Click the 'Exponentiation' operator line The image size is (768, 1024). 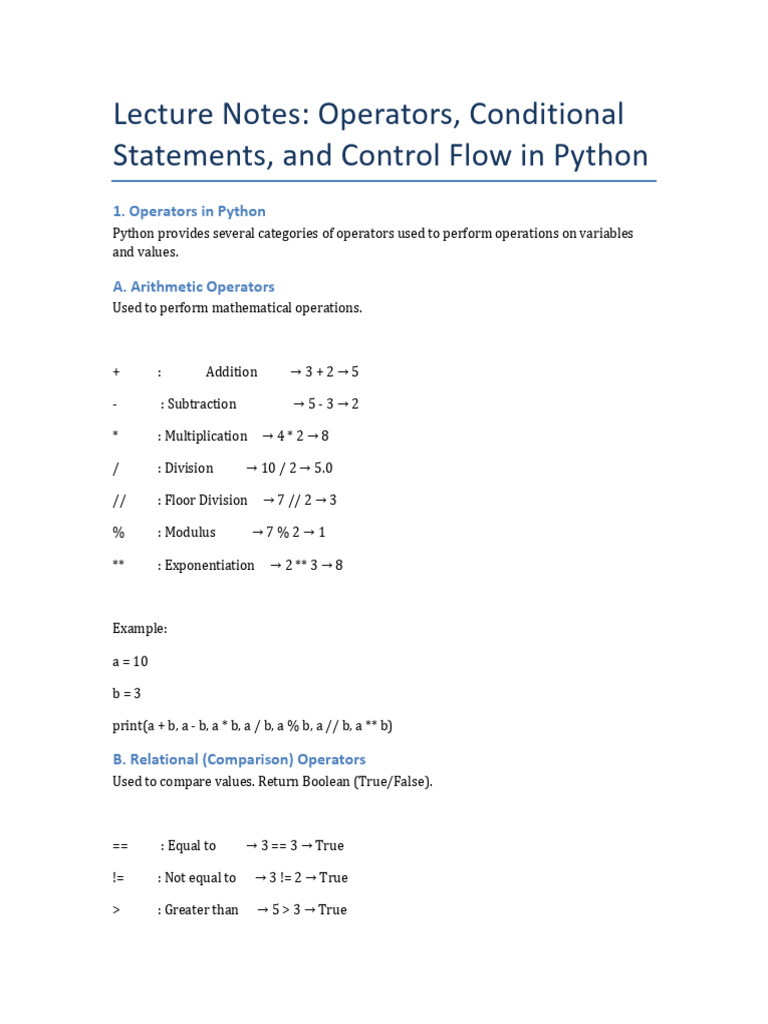[x=209, y=565]
